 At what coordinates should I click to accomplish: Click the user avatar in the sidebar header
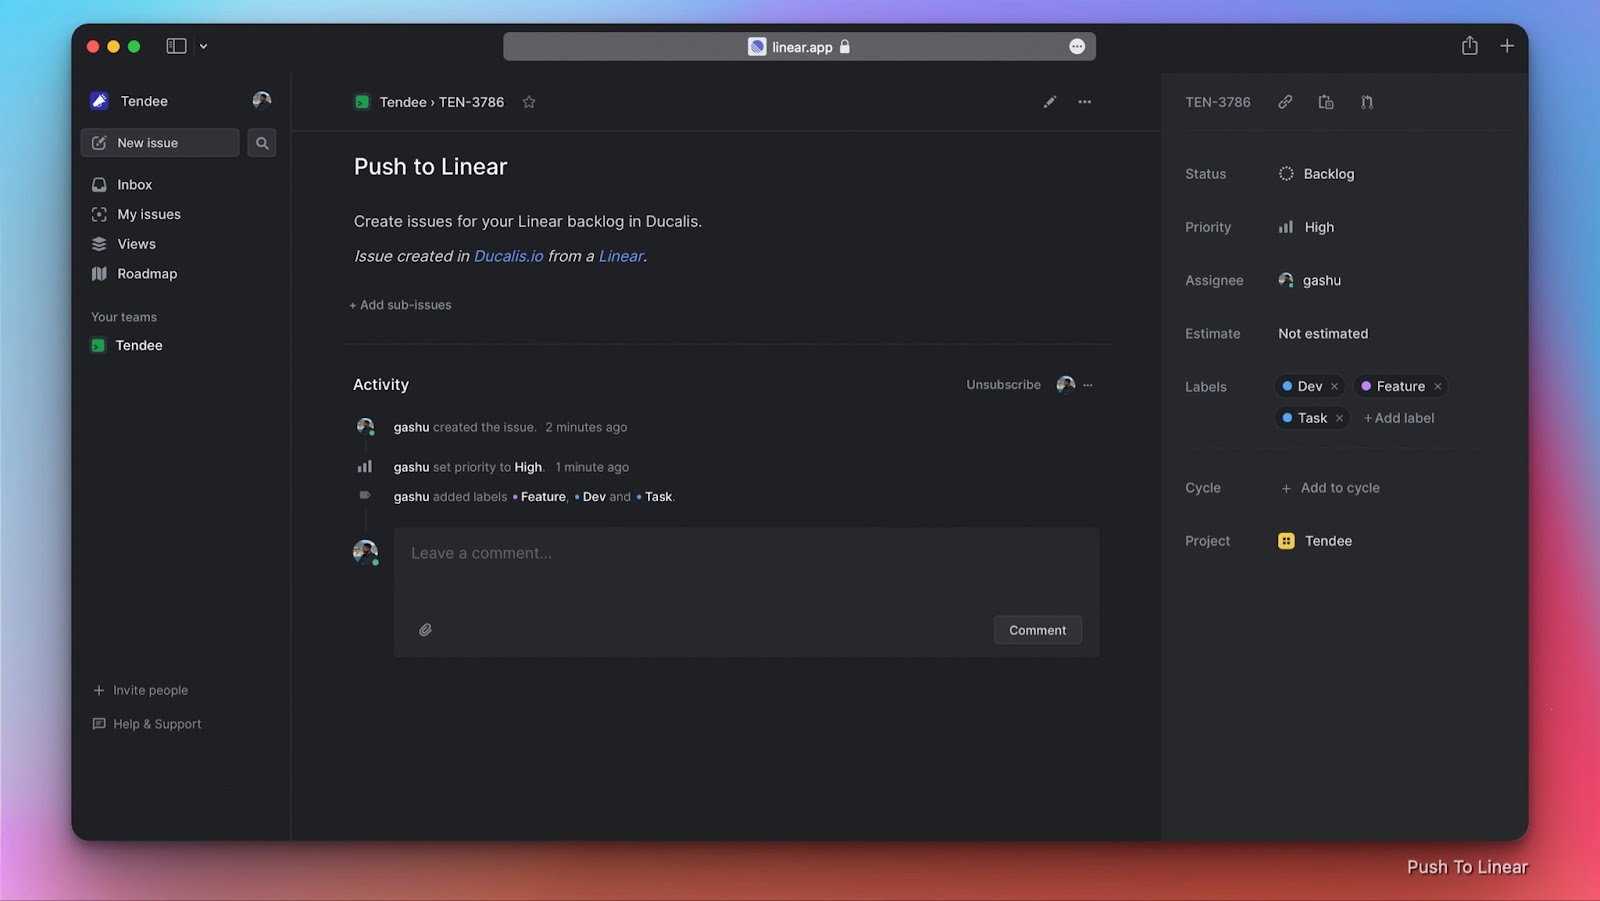point(262,100)
